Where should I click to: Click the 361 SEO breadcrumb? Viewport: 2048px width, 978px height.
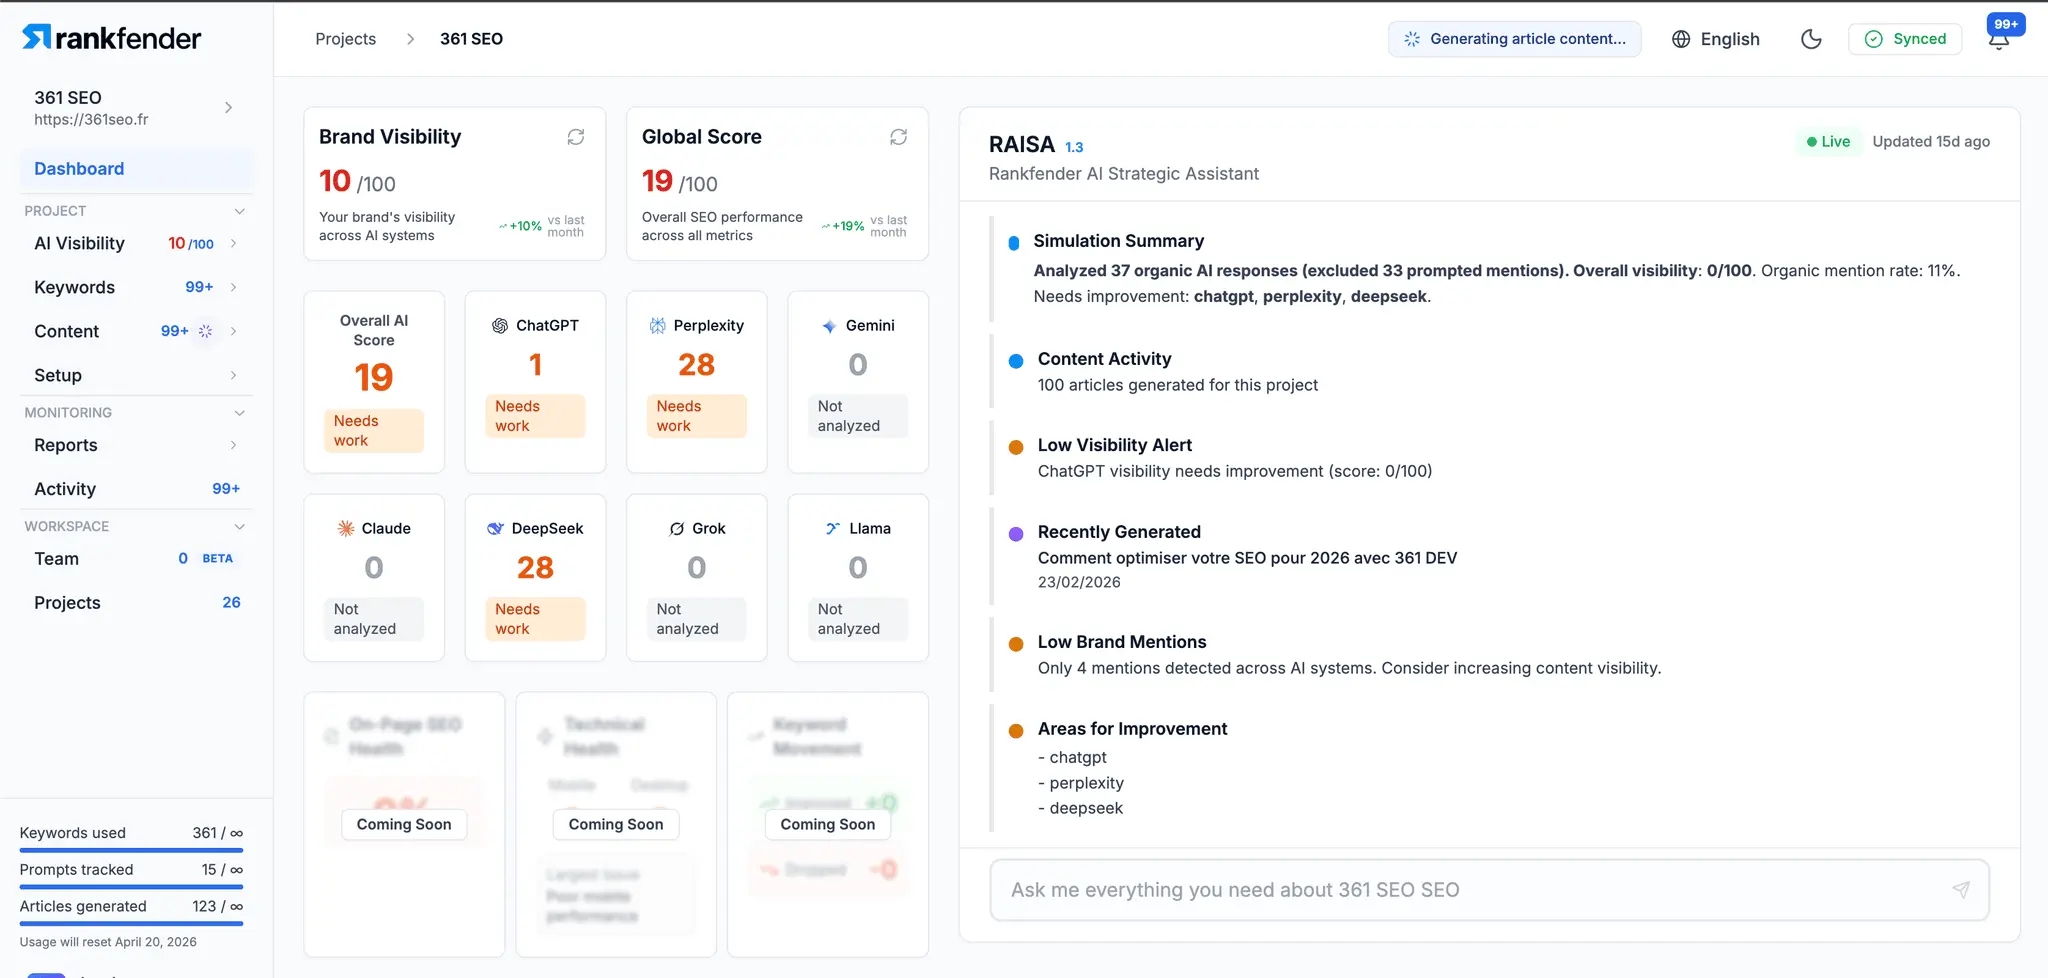tap(471, 39)
